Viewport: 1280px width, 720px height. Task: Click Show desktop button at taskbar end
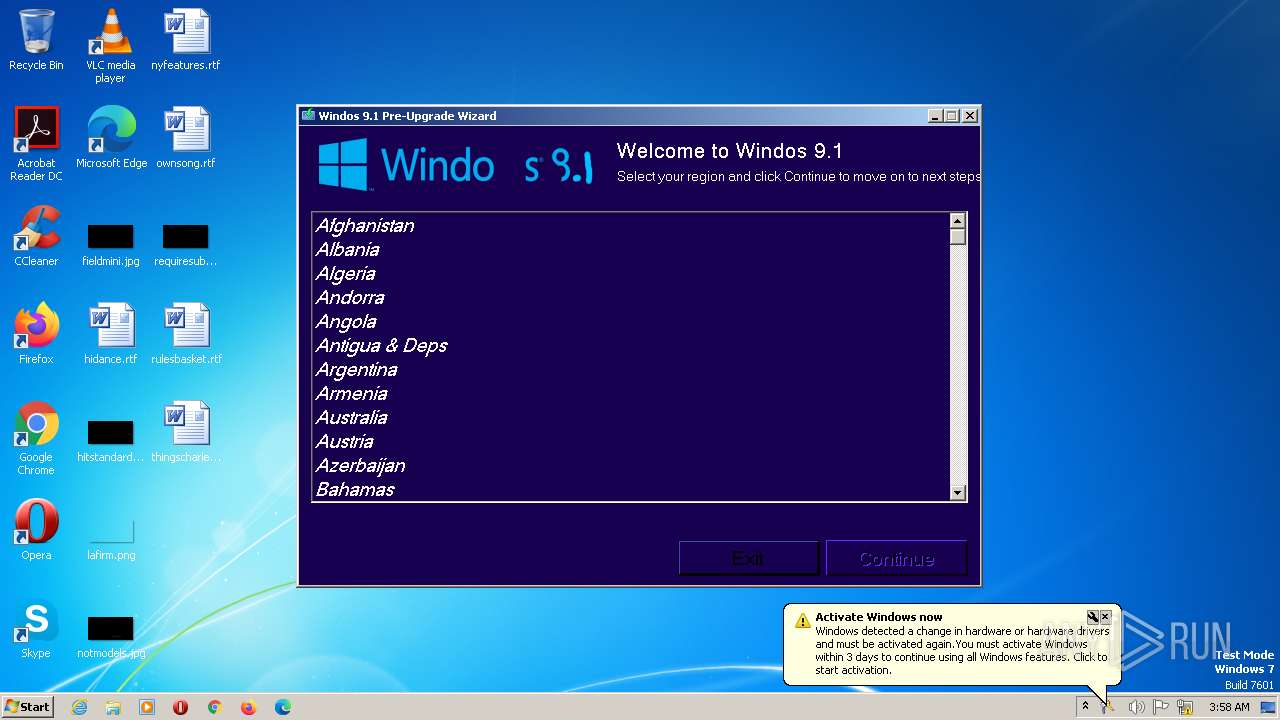click(1268, 707)
